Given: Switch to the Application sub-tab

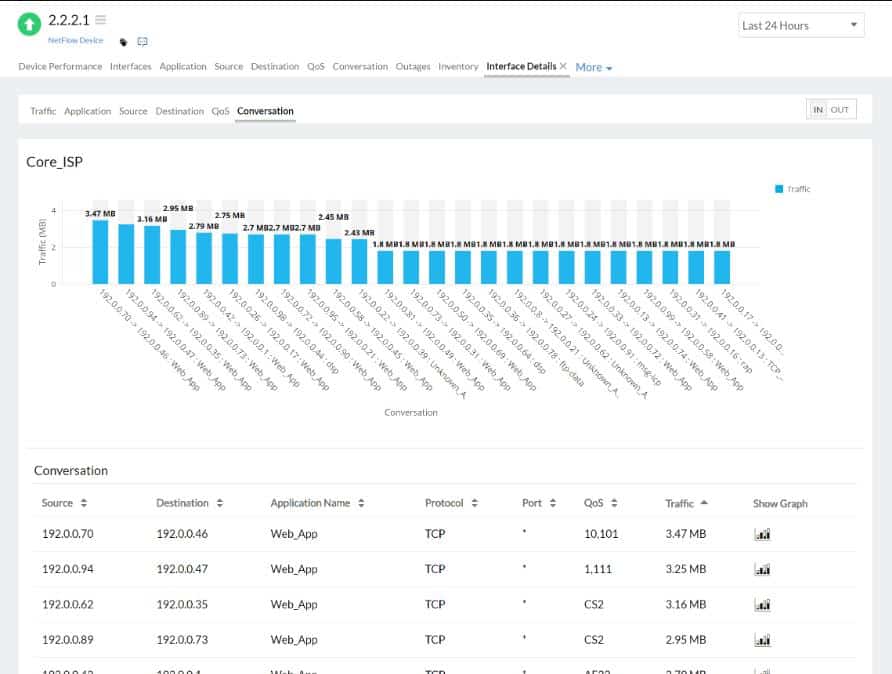Looking at the screenshot, I should pos(88,111).
